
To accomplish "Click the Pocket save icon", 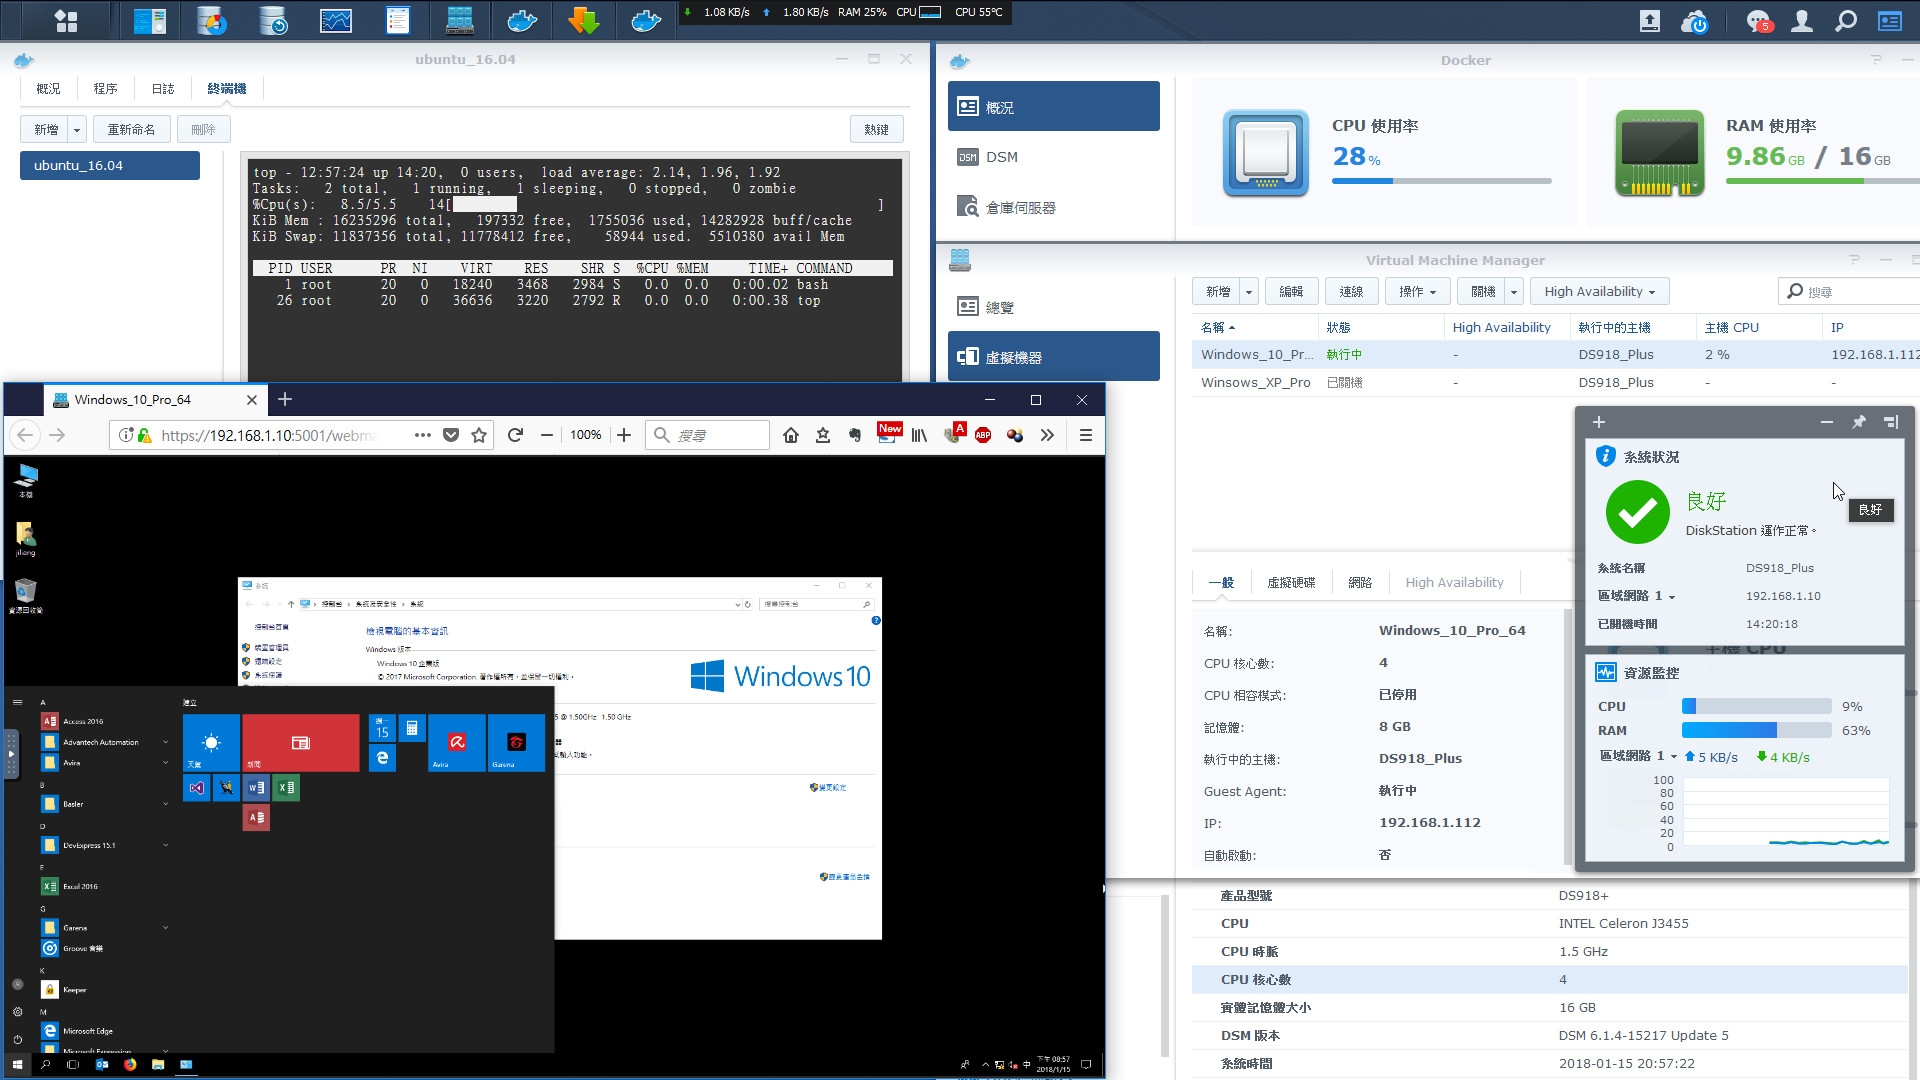I will coord(451,435).
